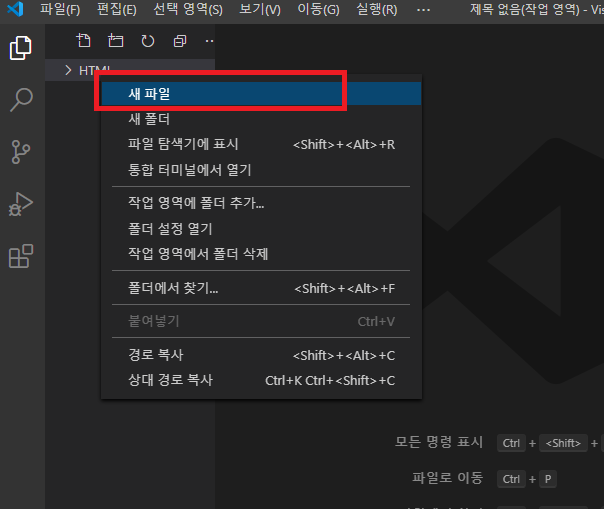Choose 통합 터미널에서 열기
The height and width of the screenshot is (509, 604).
coord(261,170)
